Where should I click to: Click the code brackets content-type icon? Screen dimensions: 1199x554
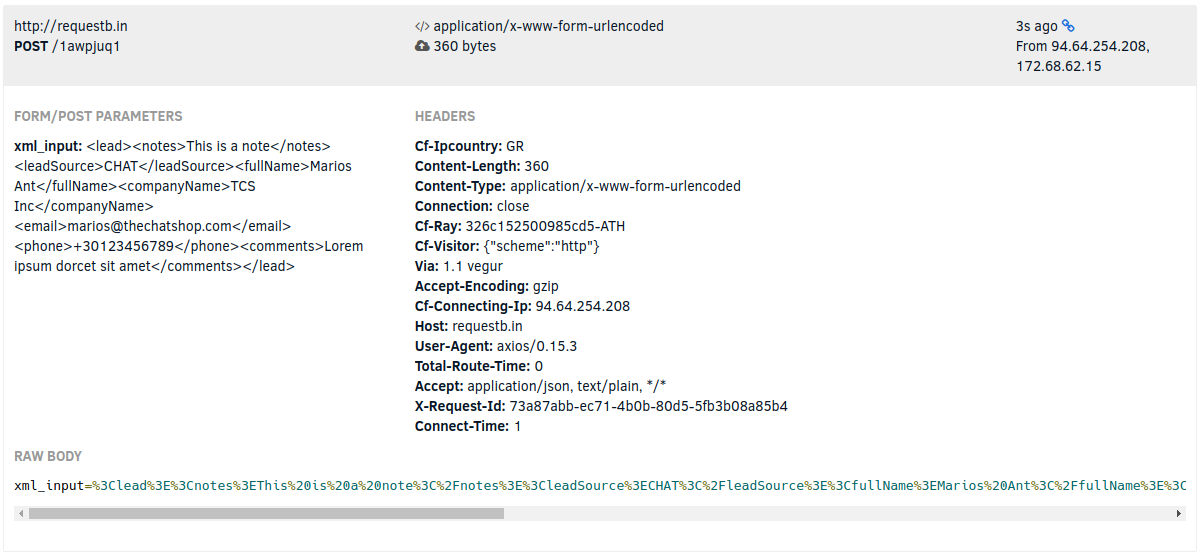(421, 27)
